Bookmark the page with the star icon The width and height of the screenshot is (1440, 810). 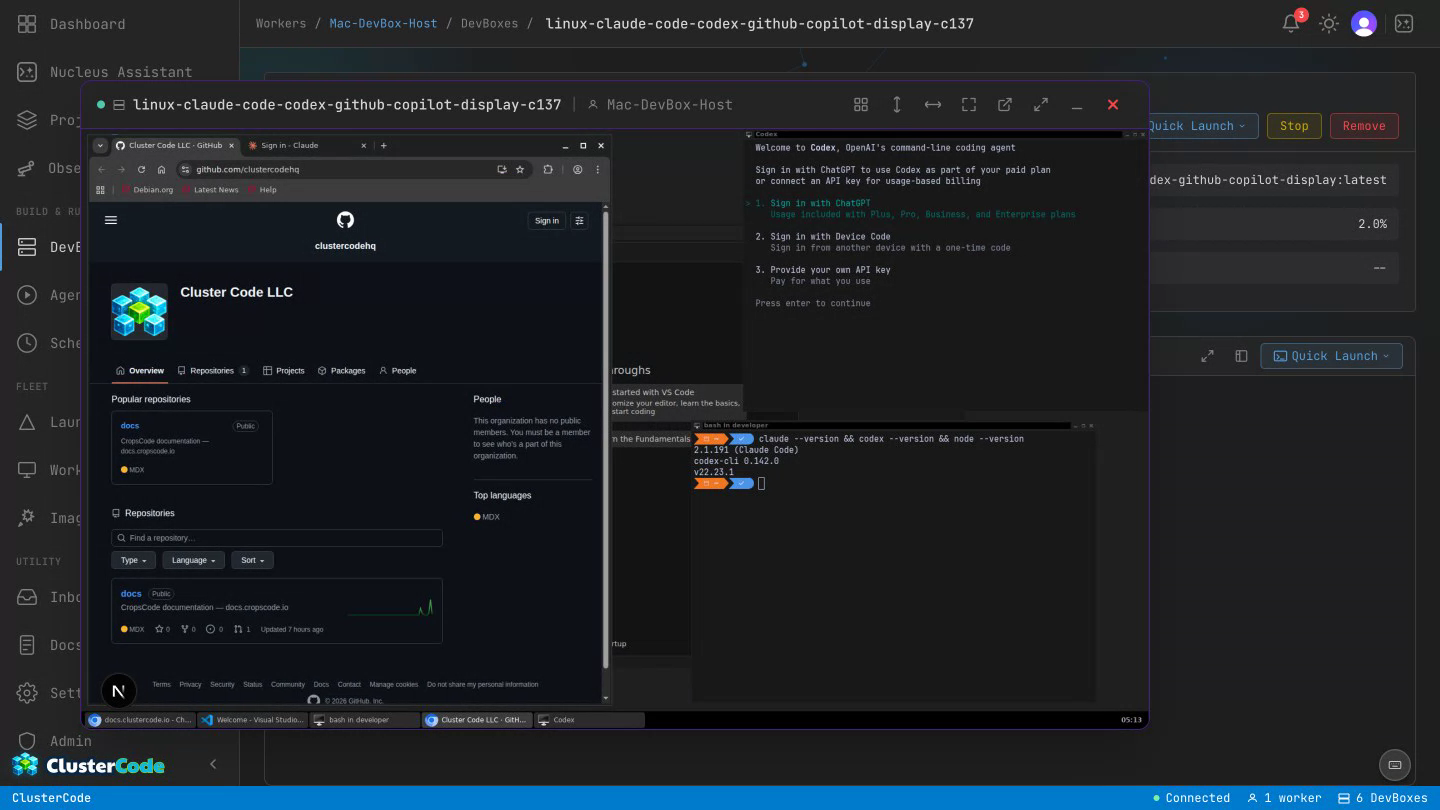coord(520,169)
